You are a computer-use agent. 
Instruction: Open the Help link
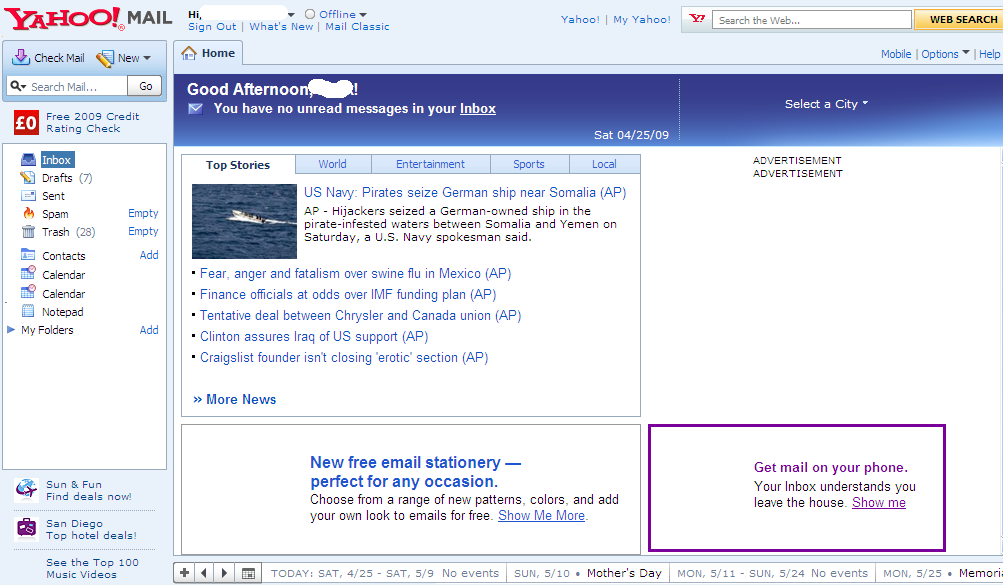point(990,54)
